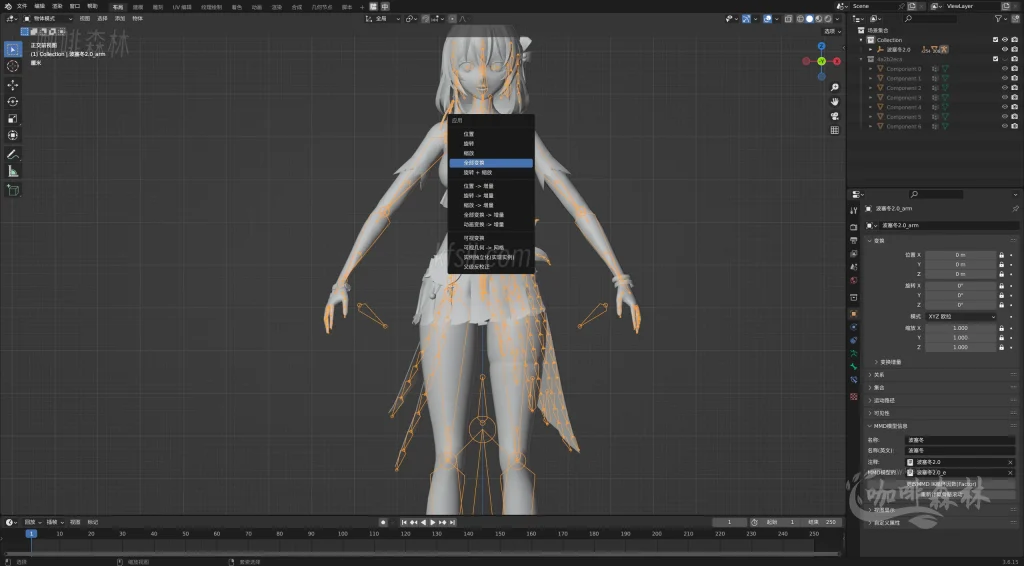Select material preview shading sphere

[x=819, y=19]
